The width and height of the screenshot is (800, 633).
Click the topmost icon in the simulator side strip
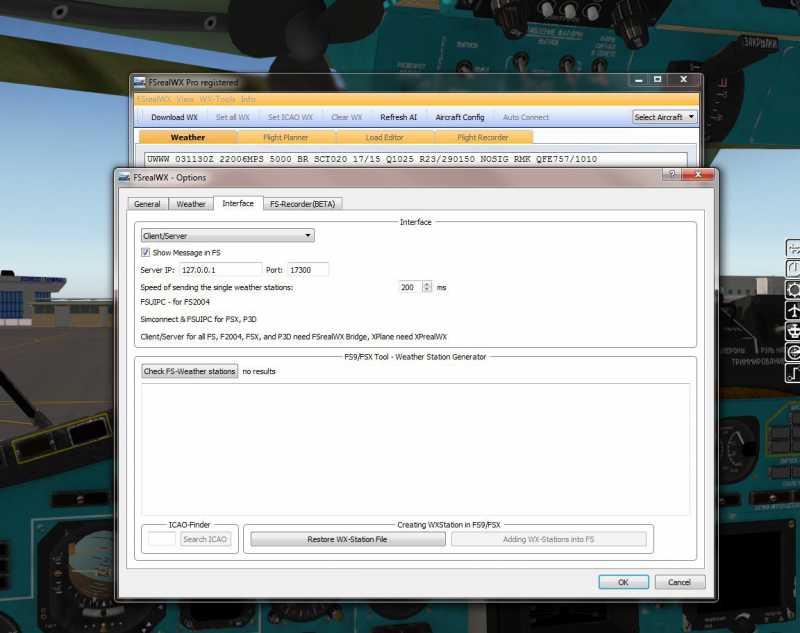click(793, 248)
